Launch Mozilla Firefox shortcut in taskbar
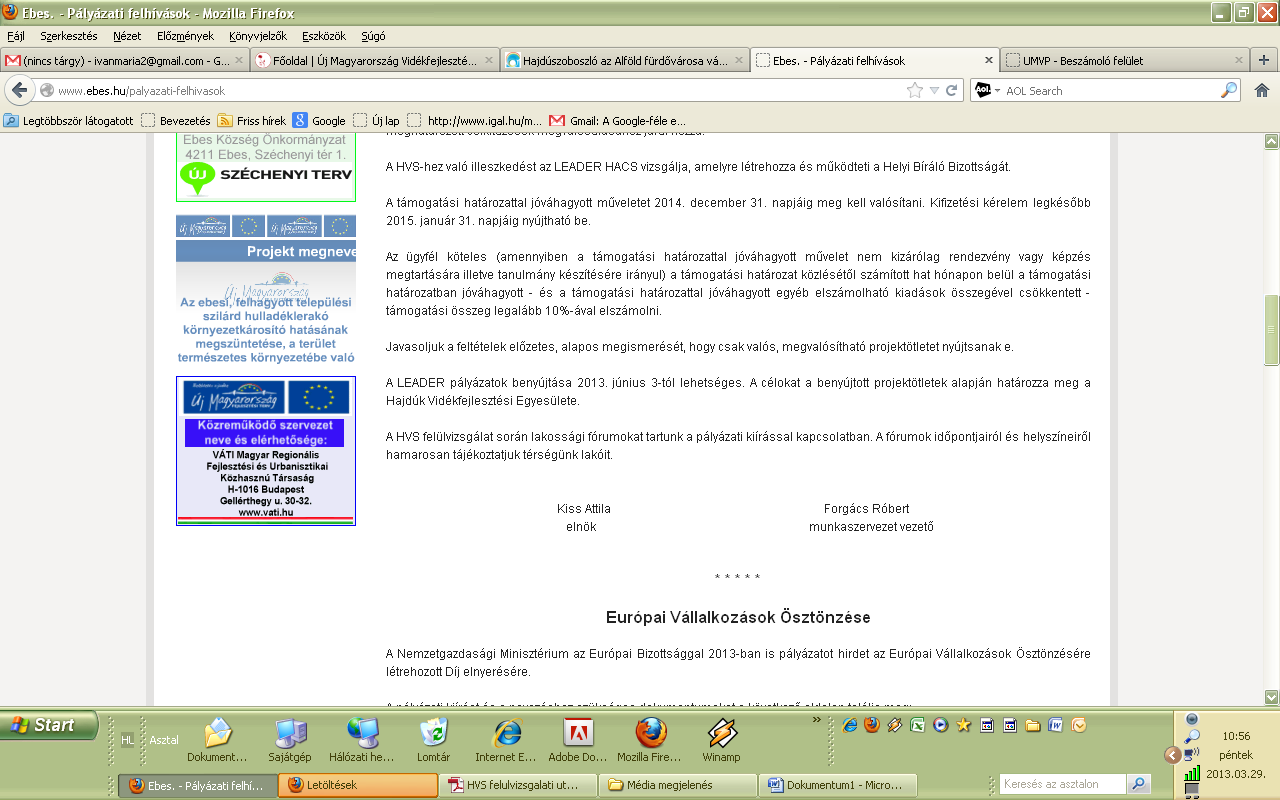 tap(650, 740)
